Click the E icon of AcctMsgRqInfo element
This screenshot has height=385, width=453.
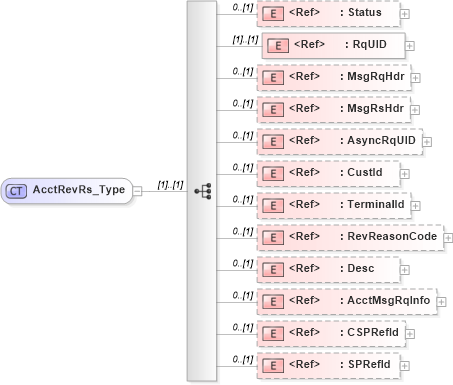273,302
